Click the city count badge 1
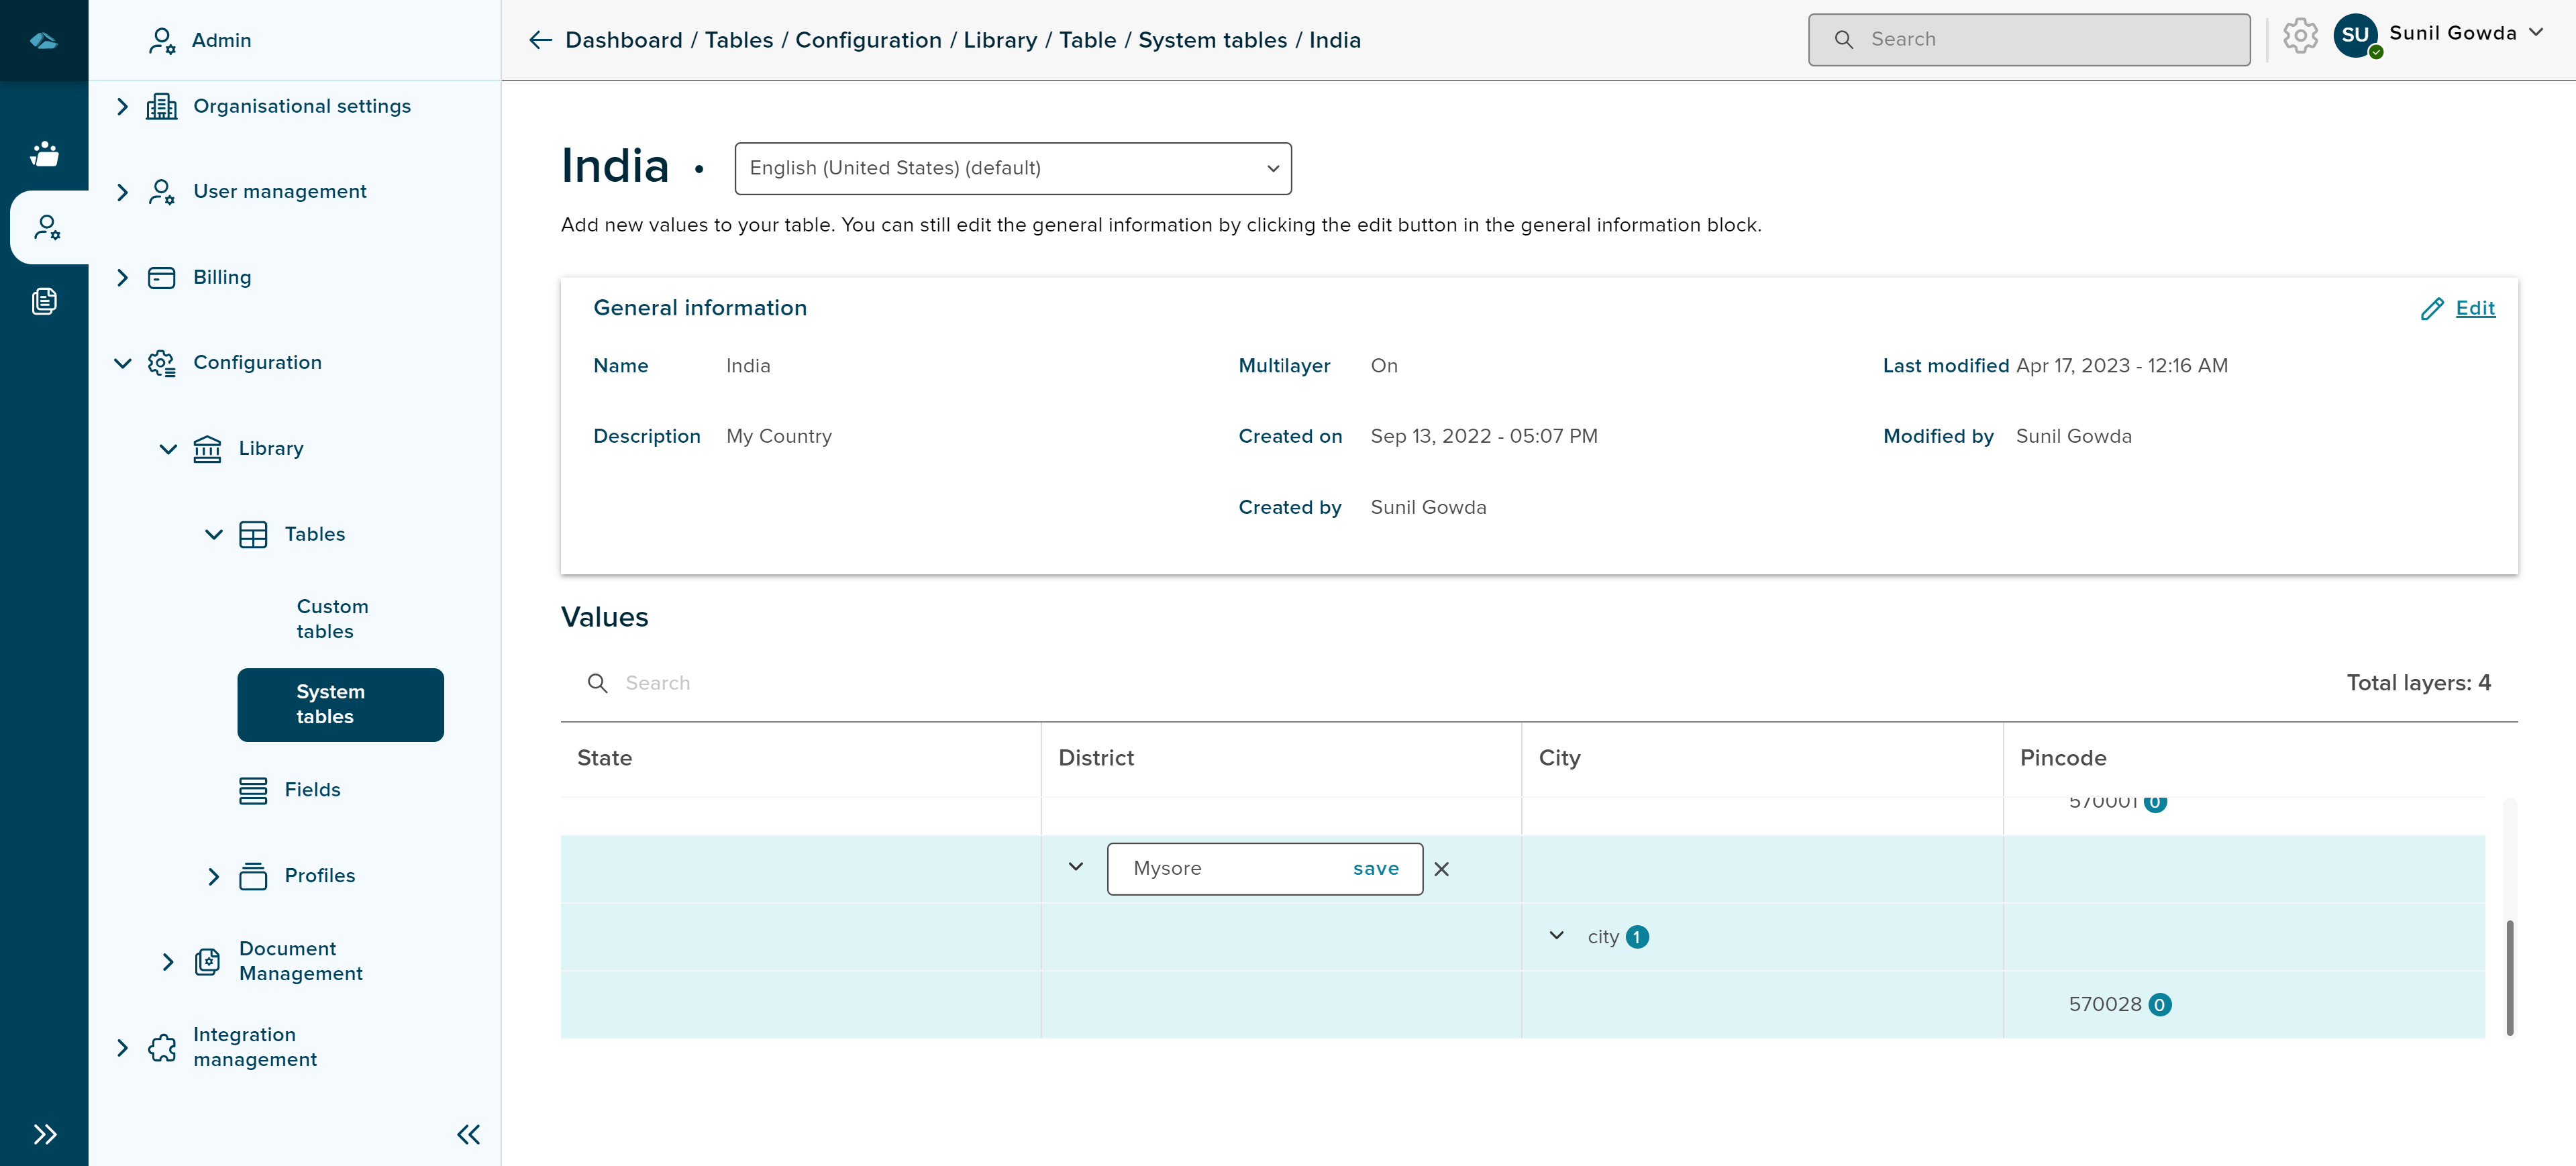This screenshot has width=2576, height=1166. (1636, 937)
